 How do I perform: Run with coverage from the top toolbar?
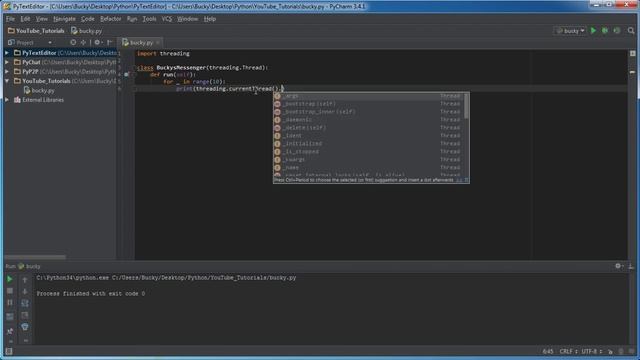[617, 31]
